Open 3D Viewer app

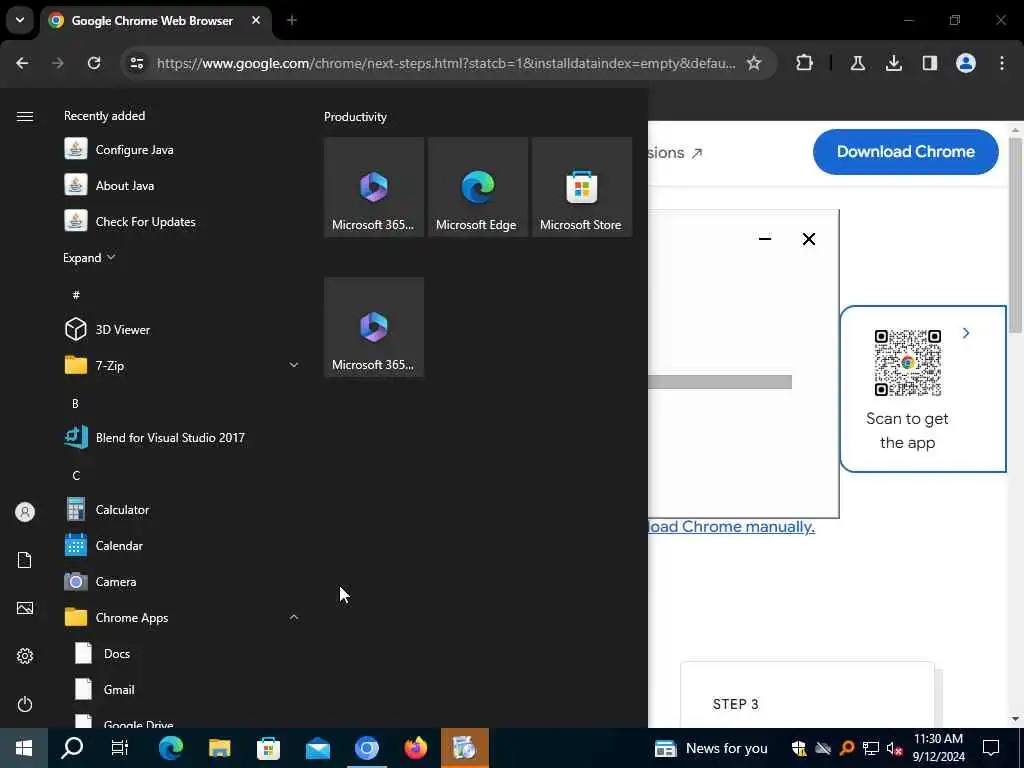[181, 329]
